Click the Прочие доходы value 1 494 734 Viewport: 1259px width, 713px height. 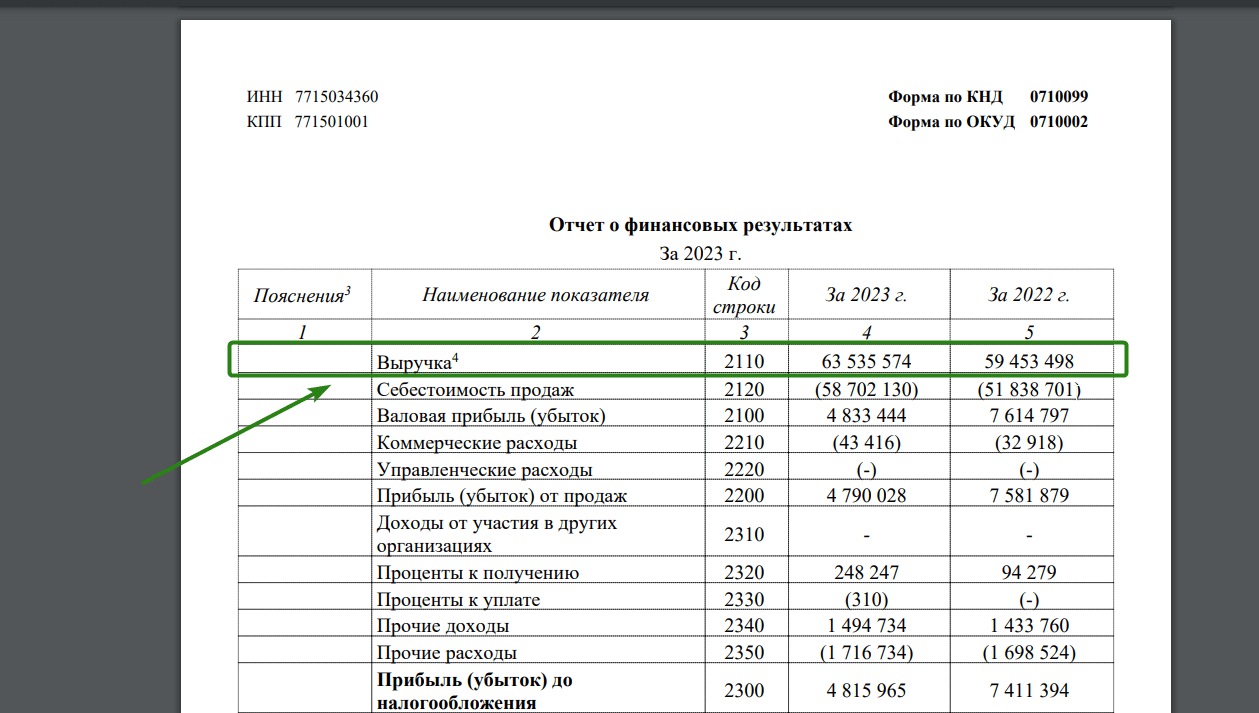[x=867, y=625]
